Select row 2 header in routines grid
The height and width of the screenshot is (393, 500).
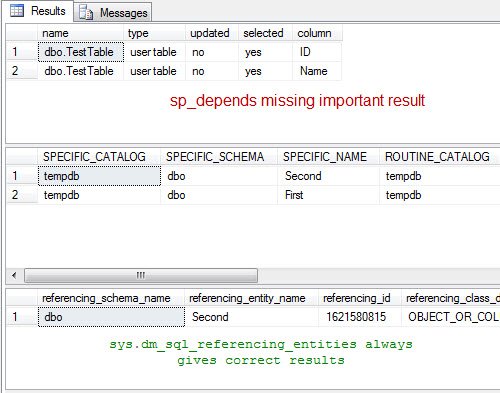tap(22, 195)
